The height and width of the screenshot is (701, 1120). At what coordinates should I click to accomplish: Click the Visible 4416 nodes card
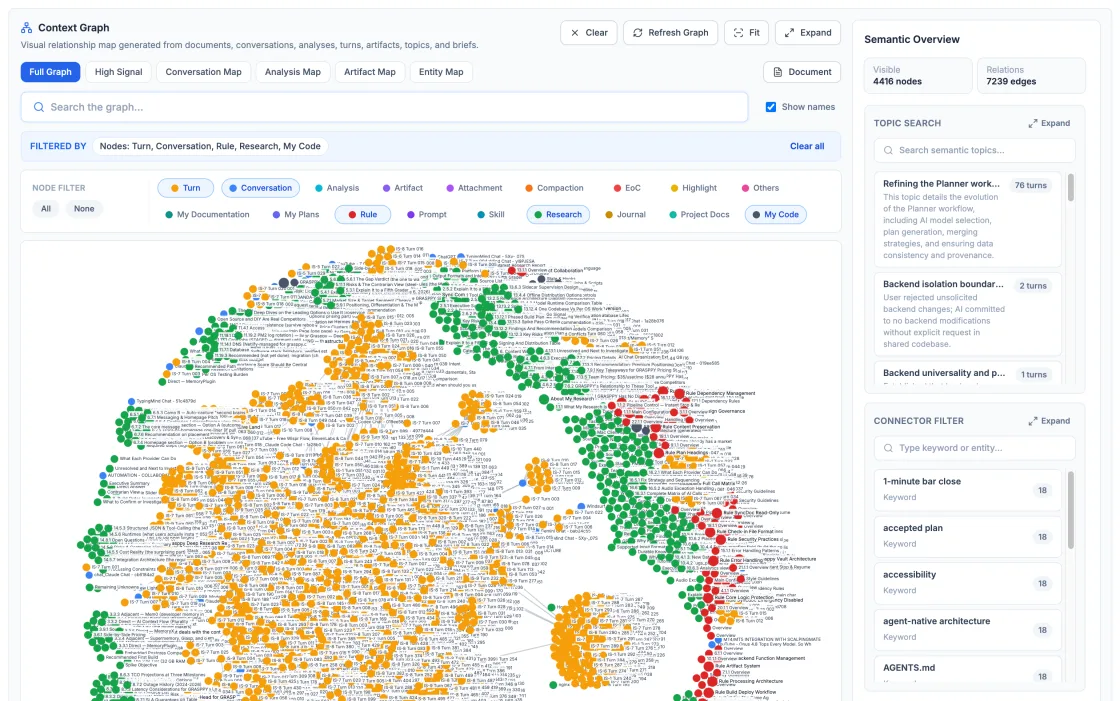coord(918,76)
